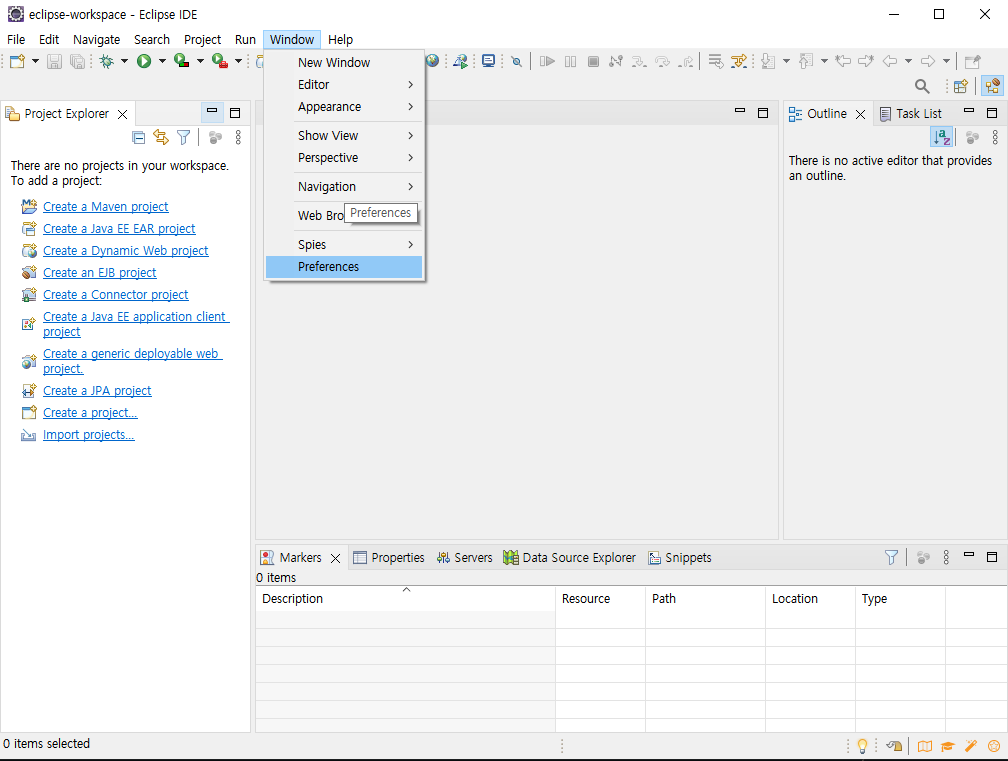Click Import projects link

[x=89, y=434]
